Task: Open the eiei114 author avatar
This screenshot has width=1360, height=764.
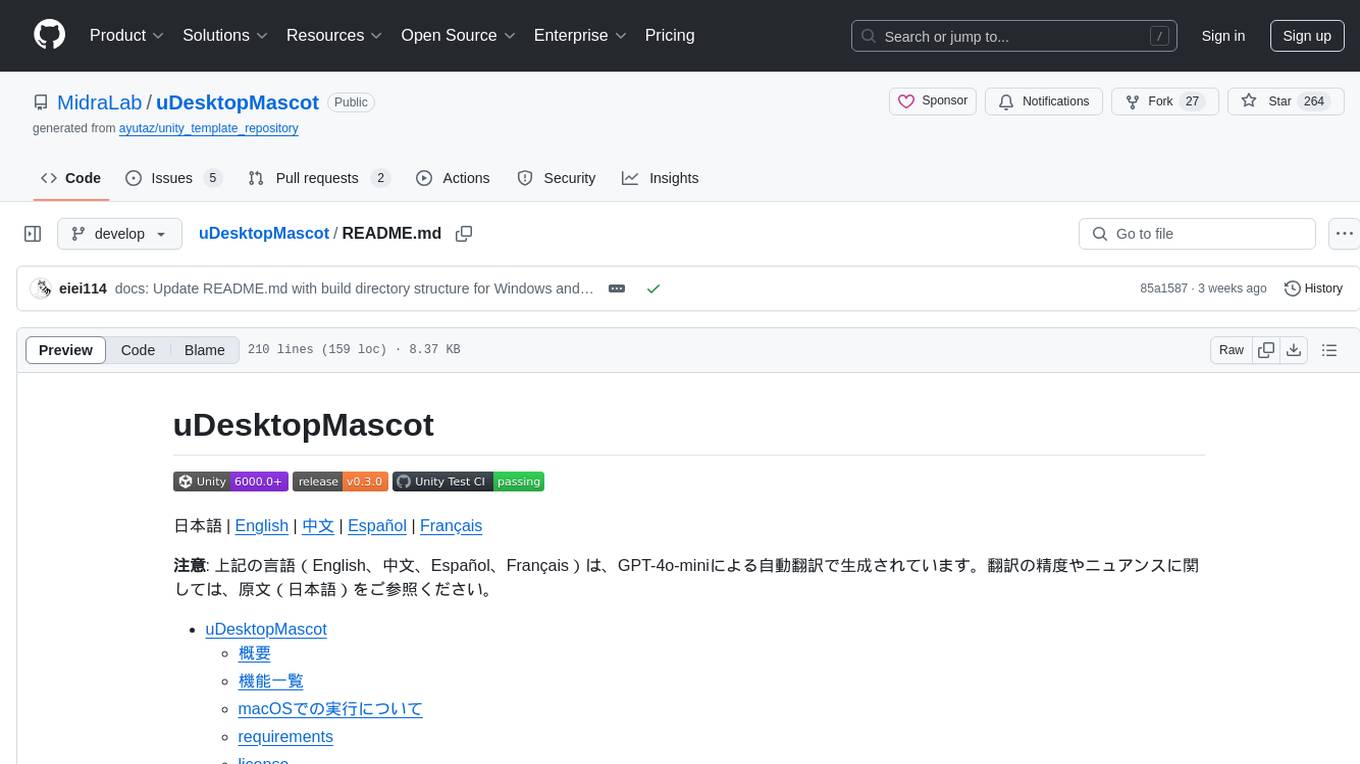Action: pyautogui.click(x=41, y=288)
